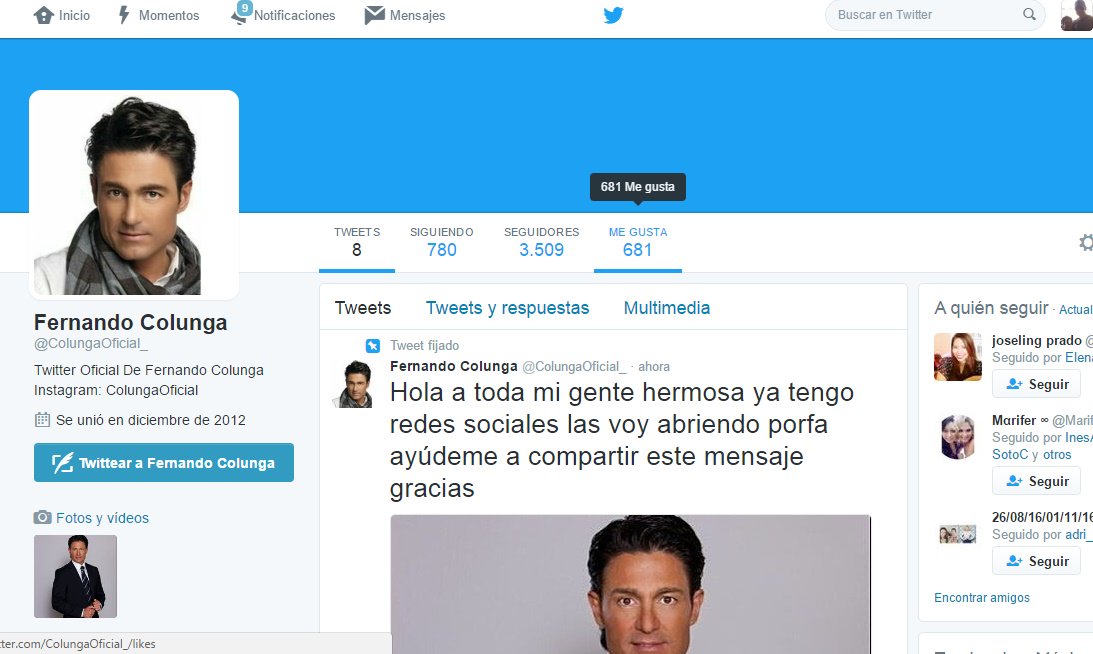Image resolution: width=1093 pixels, height=654 pixels.
Task: Open 26/08/16/01/11/16 account avatar
Action: (x=958, y=534)
